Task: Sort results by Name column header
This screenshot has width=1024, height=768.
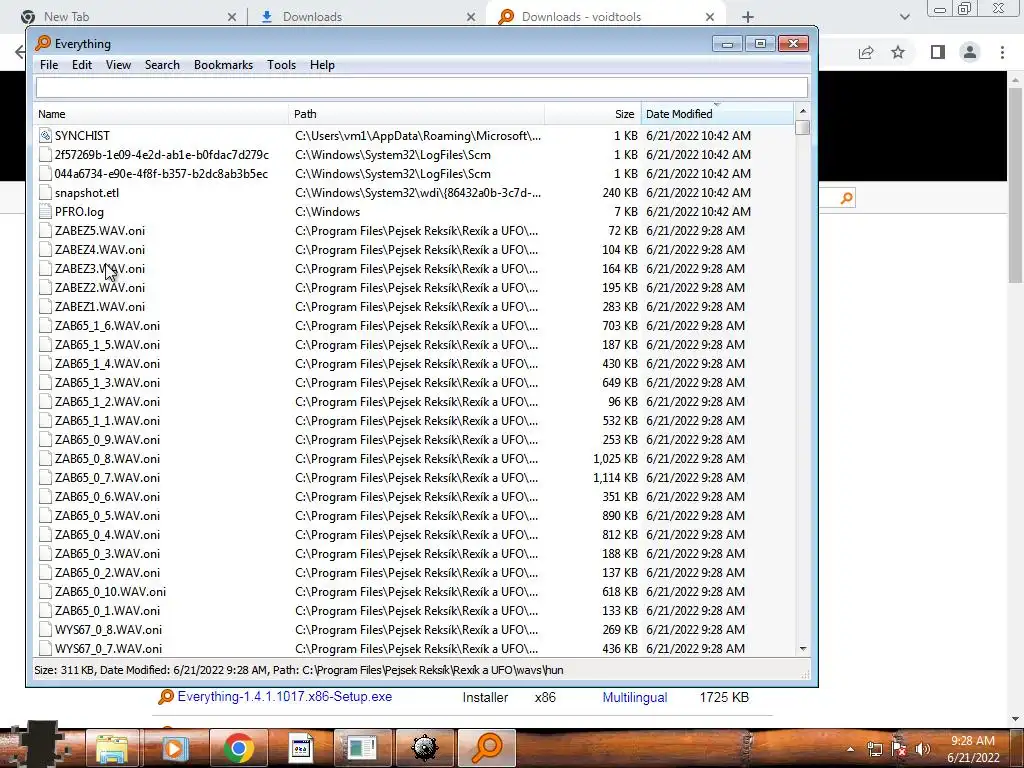Action: (x=161, y=114)
